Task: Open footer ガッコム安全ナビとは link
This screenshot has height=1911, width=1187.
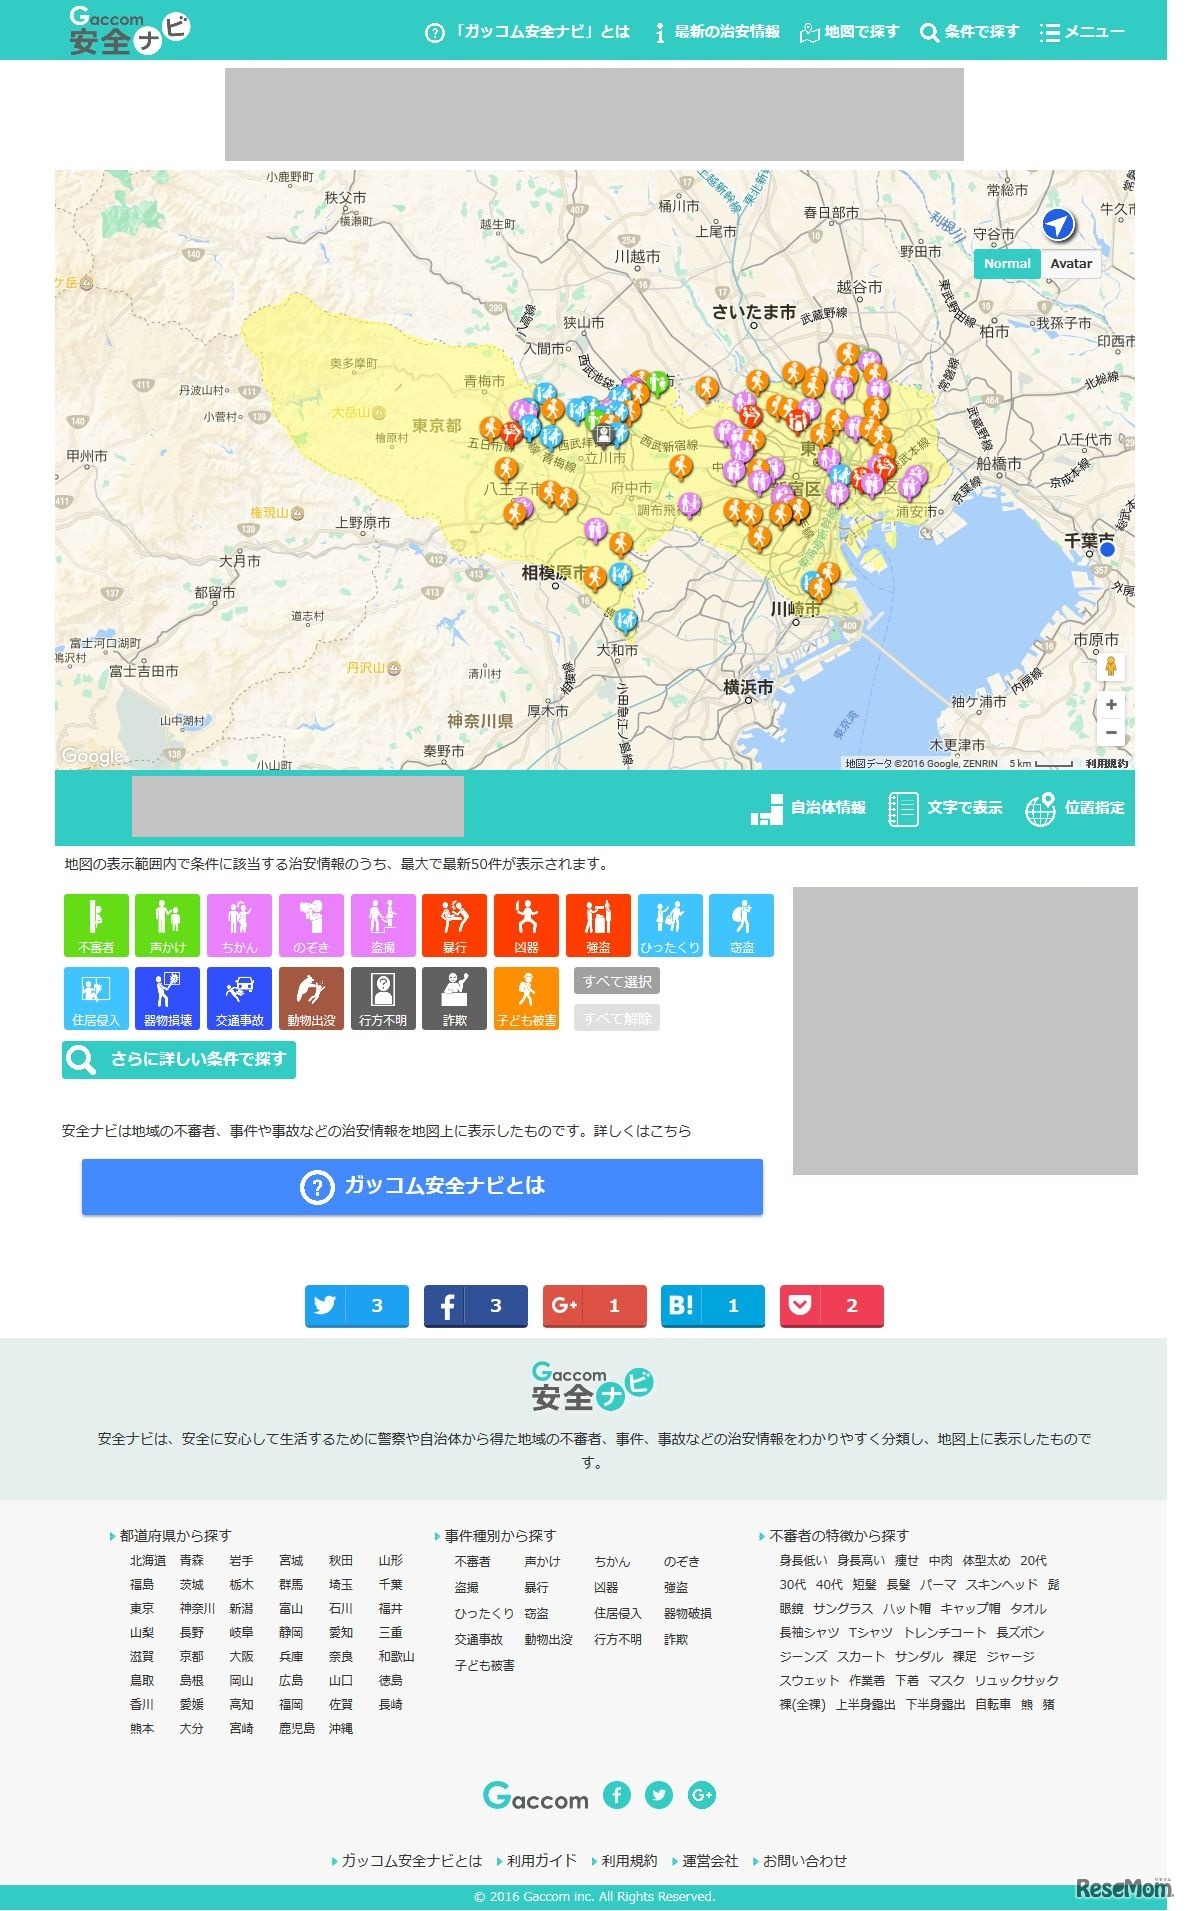Action: 412,1861
